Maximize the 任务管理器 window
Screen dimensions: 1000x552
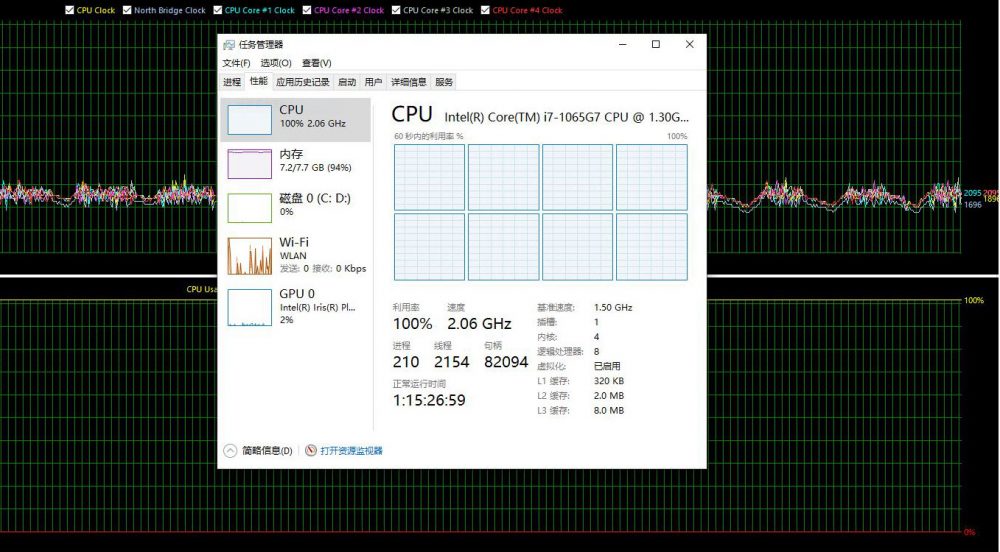656,44
